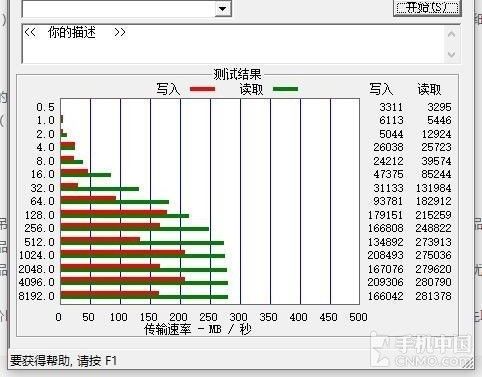Viewport: 482px width, 377px height.
Task: Click write value 3311
Action: pyautogui.click(x=391, y=107)
